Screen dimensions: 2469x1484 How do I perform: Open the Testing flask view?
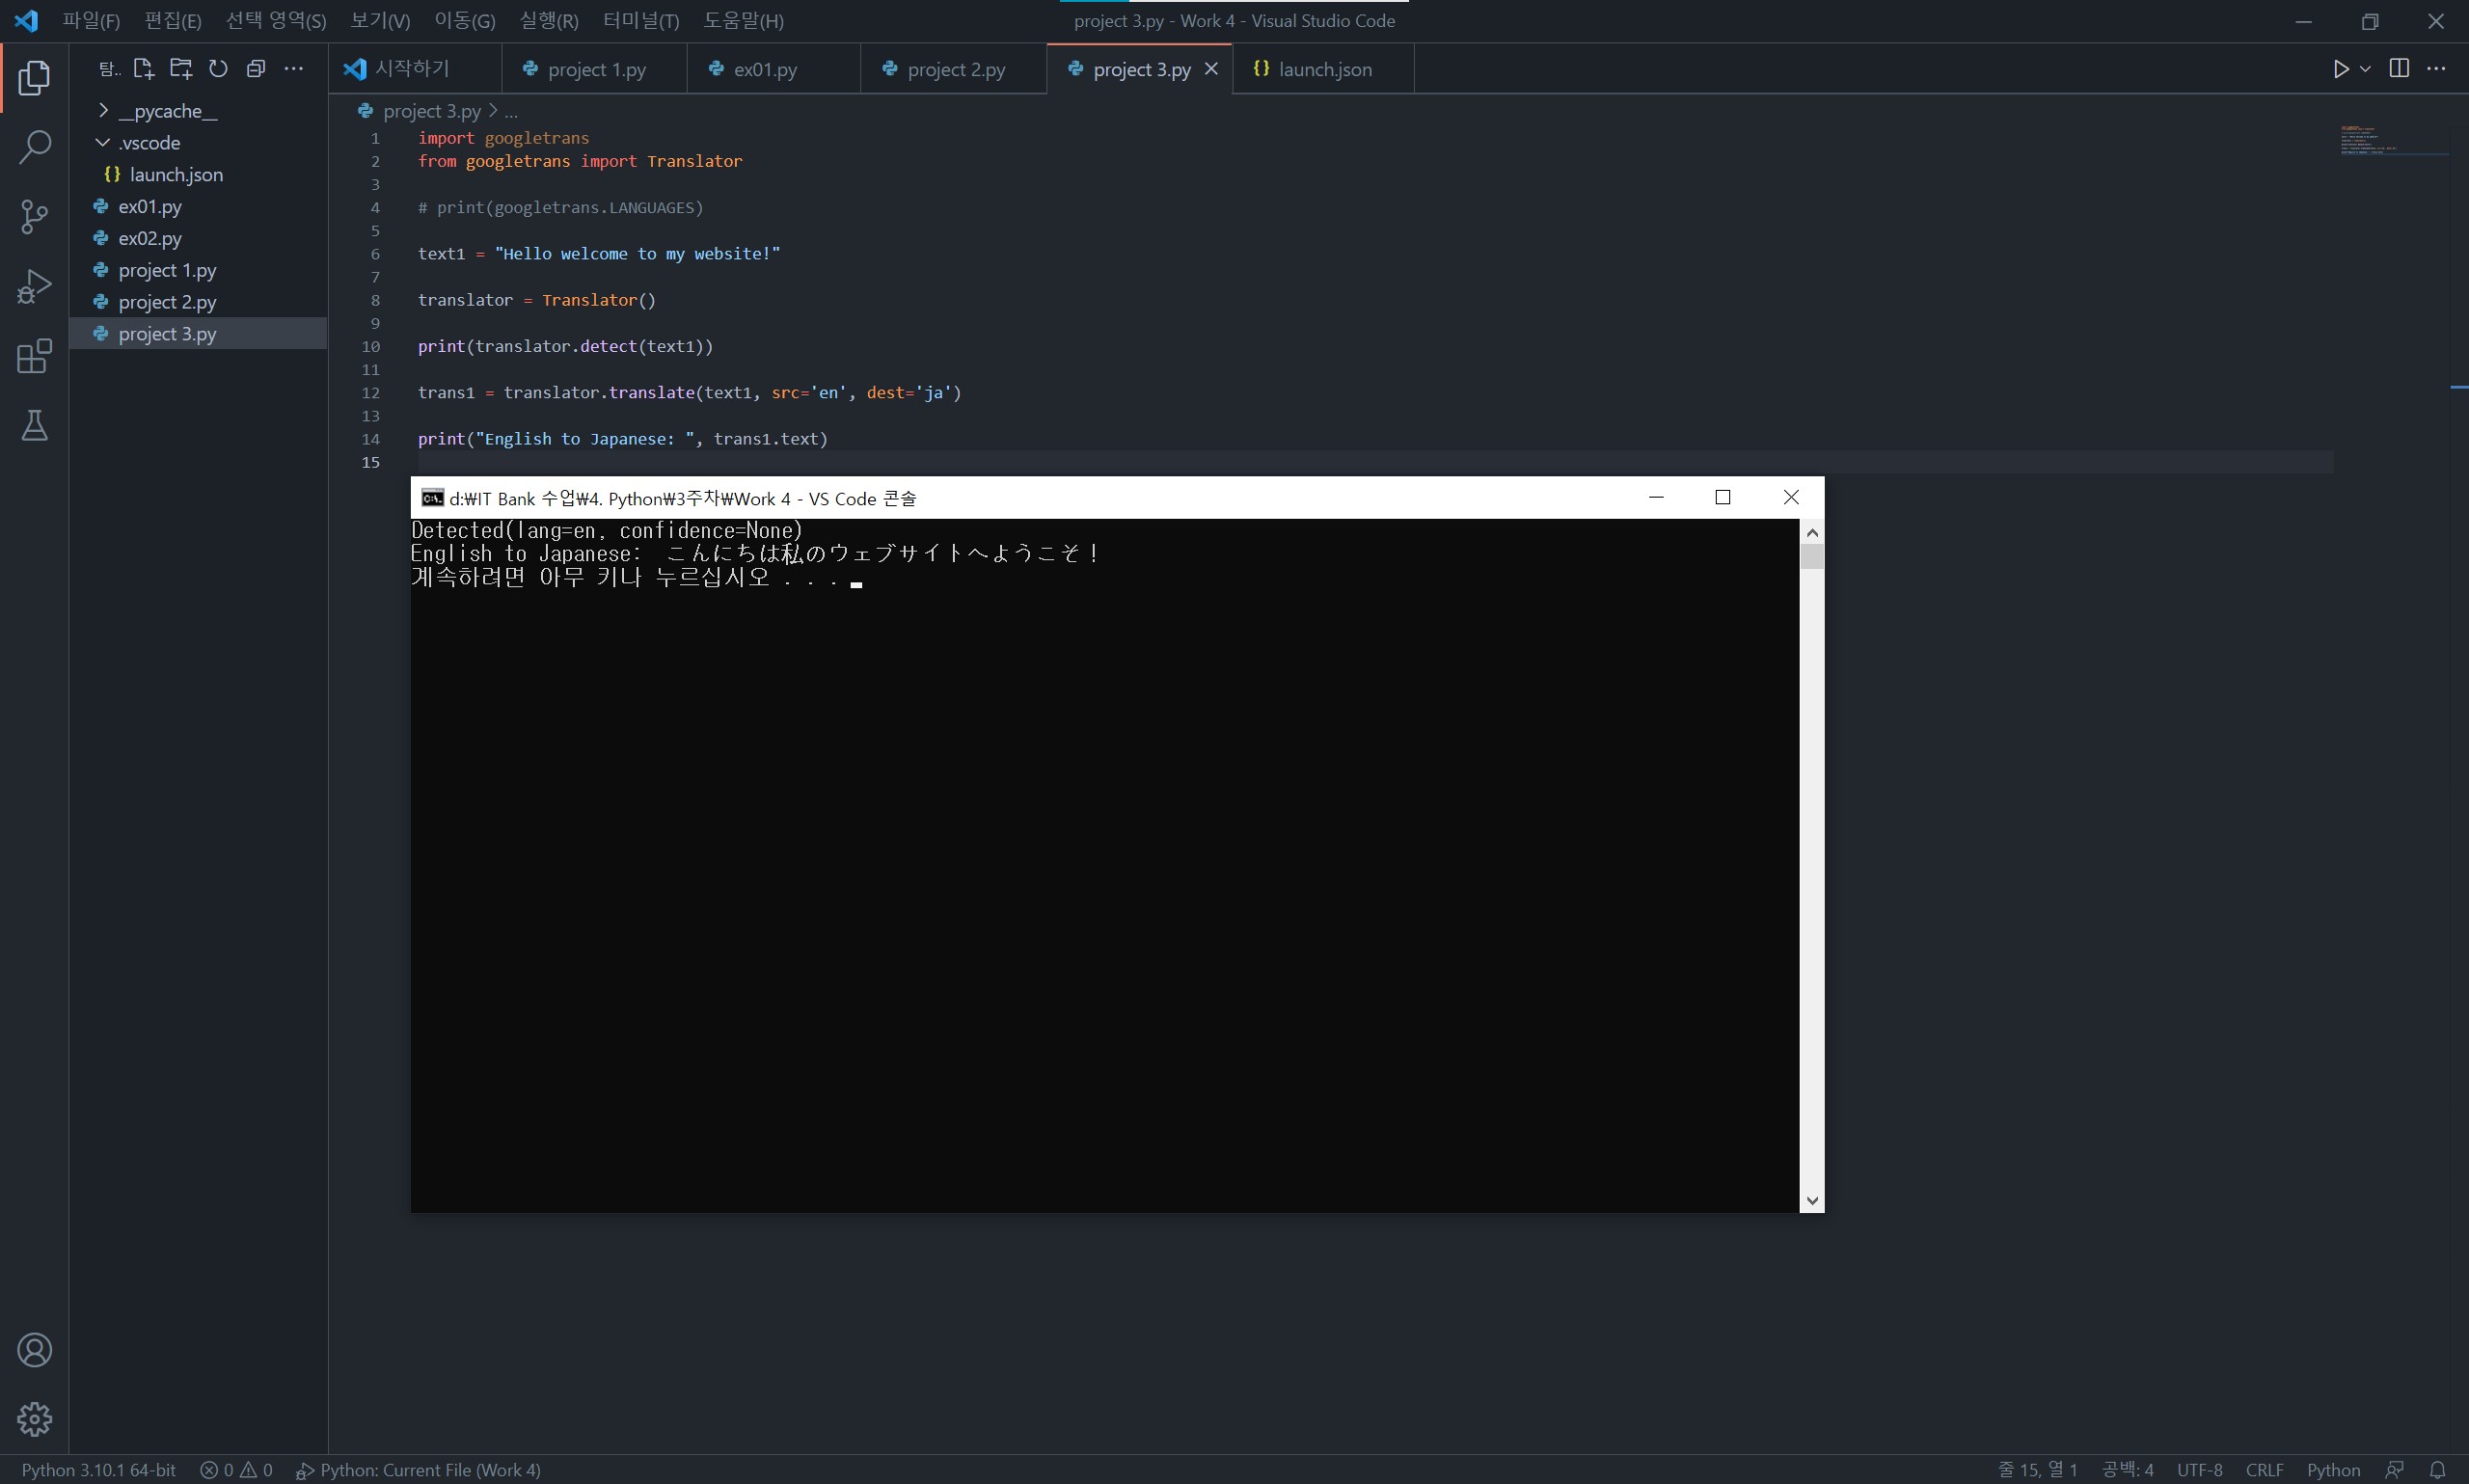pyautogui.click(x=34, y=426)
